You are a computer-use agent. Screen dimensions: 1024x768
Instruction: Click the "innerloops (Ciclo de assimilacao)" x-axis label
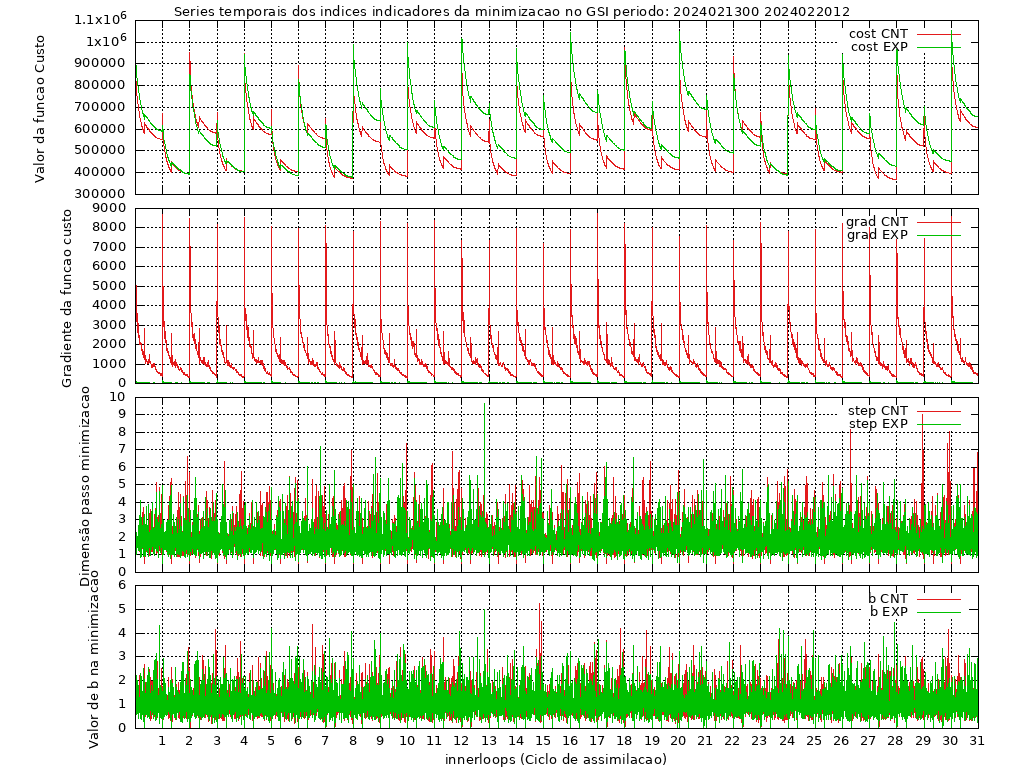[555, 760]
